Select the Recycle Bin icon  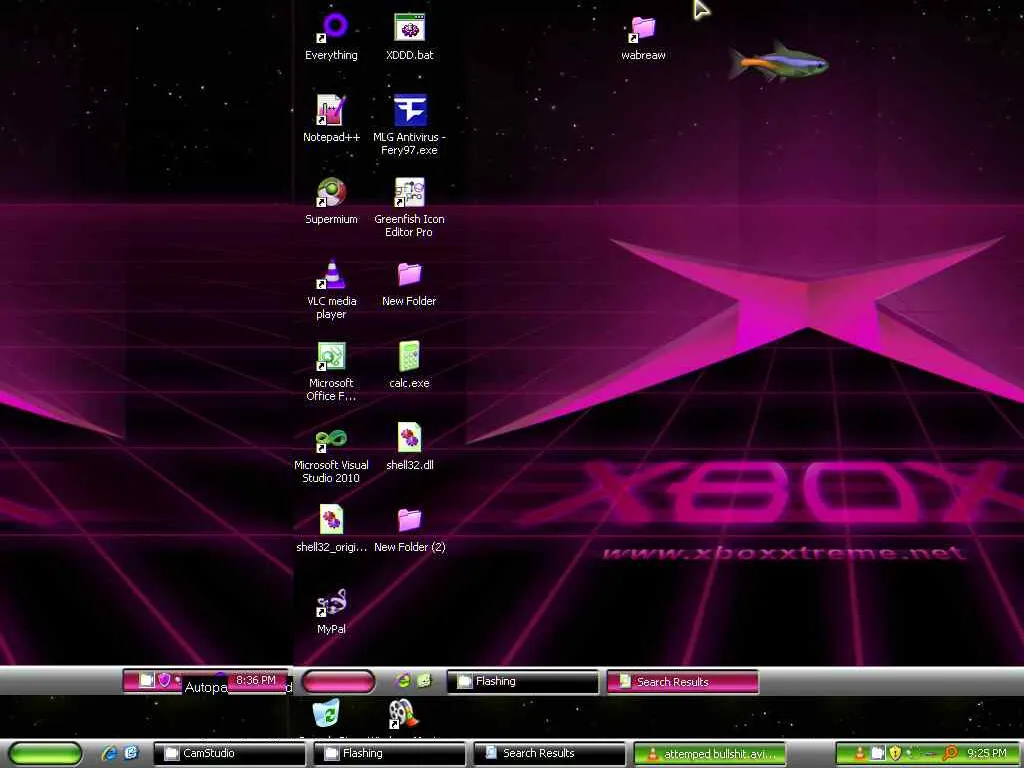[x=327, y=713]
